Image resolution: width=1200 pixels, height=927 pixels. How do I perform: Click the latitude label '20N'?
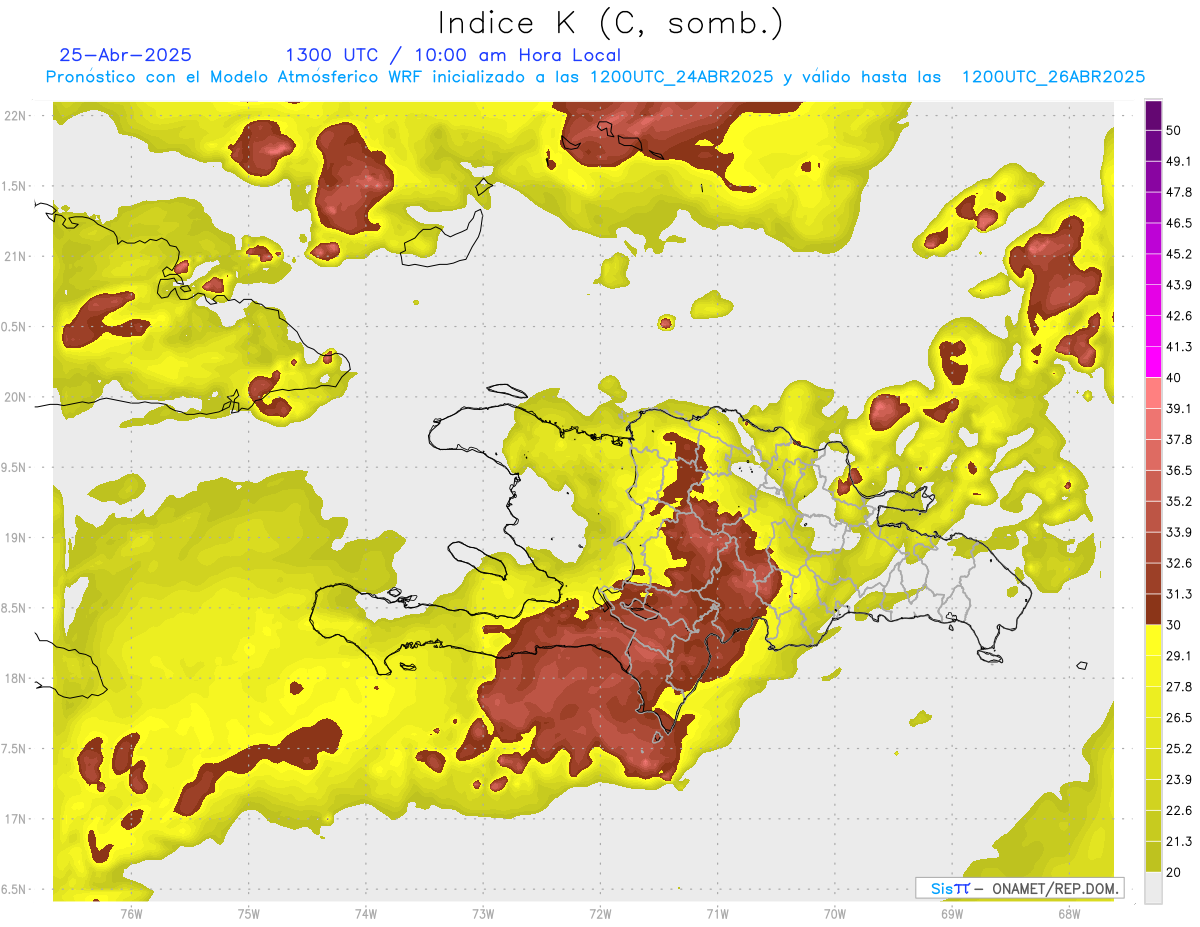(15, 397)
